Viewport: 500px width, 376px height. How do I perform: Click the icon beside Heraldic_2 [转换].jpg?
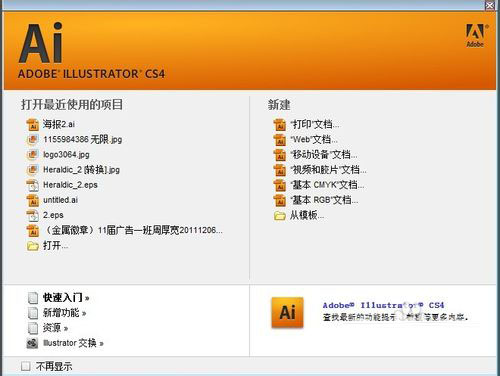[32, 170]
